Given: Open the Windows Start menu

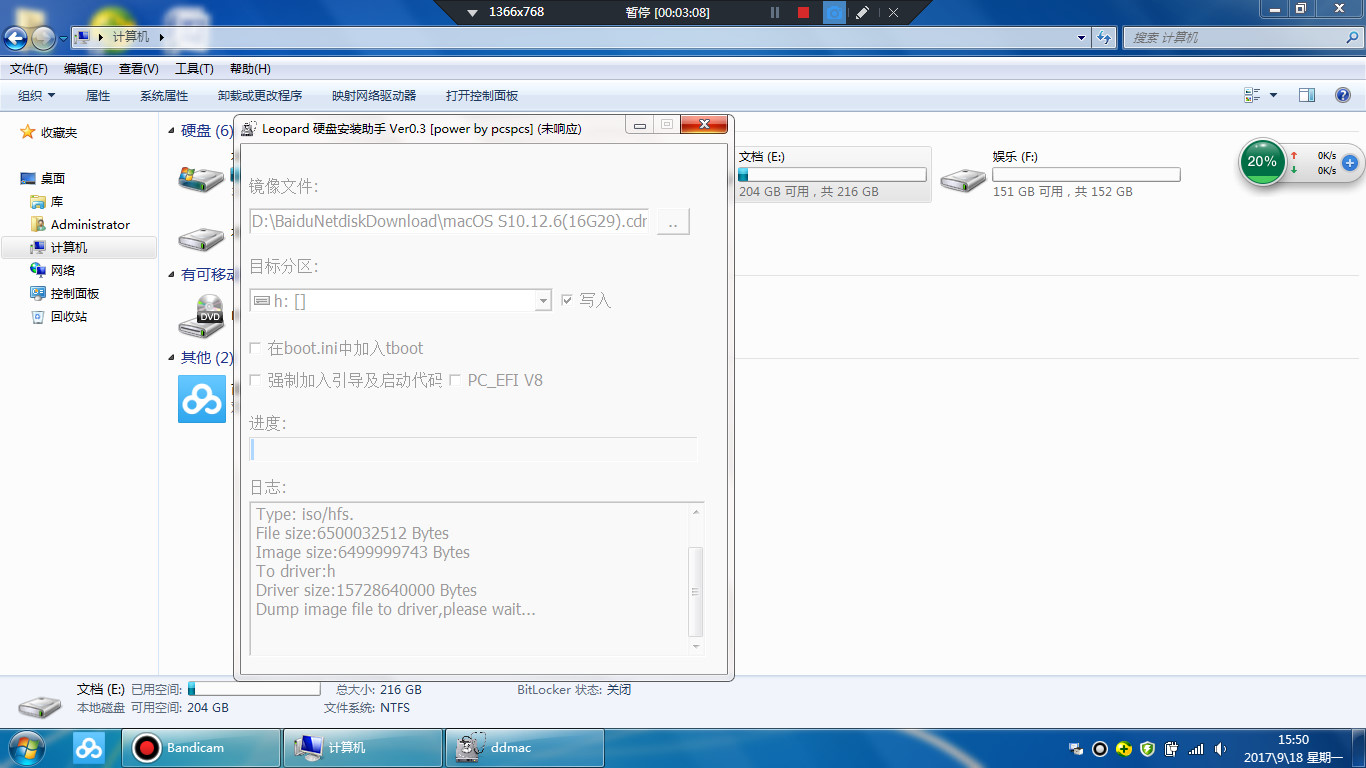Looking at the screenshot, I should click(x=25, y=748).
